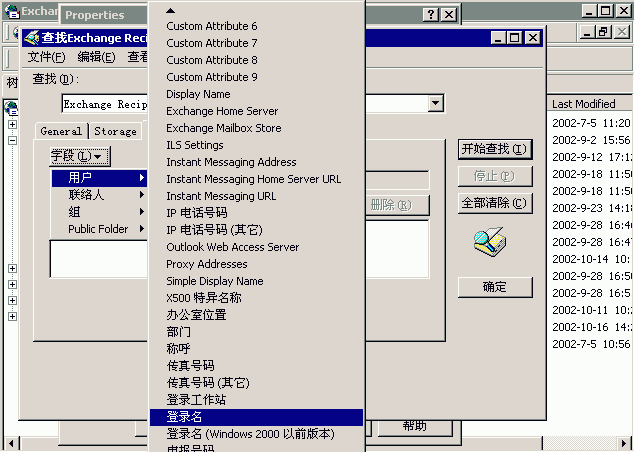Expand the Public Folder submenu
Image resolution: width=634 pixels, height=452 pixels.
[x=98, y=229]
